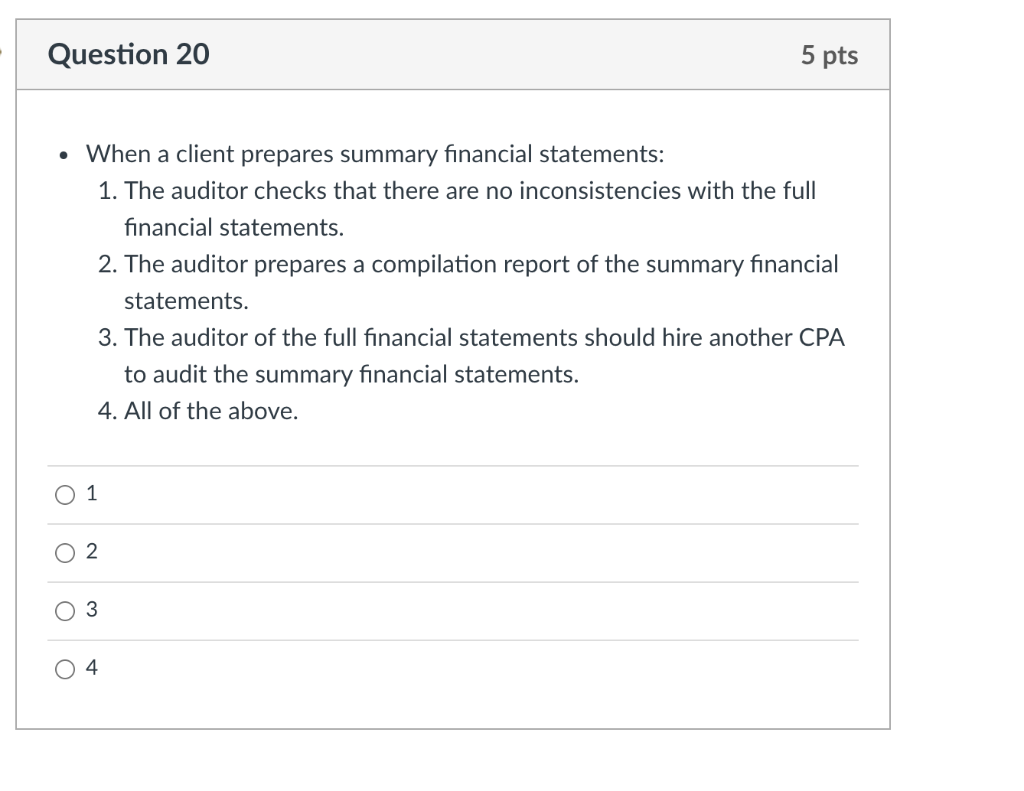1024x791 pixels.
Task: Click the answer option labeled 4
Action: tap(92, 668)
